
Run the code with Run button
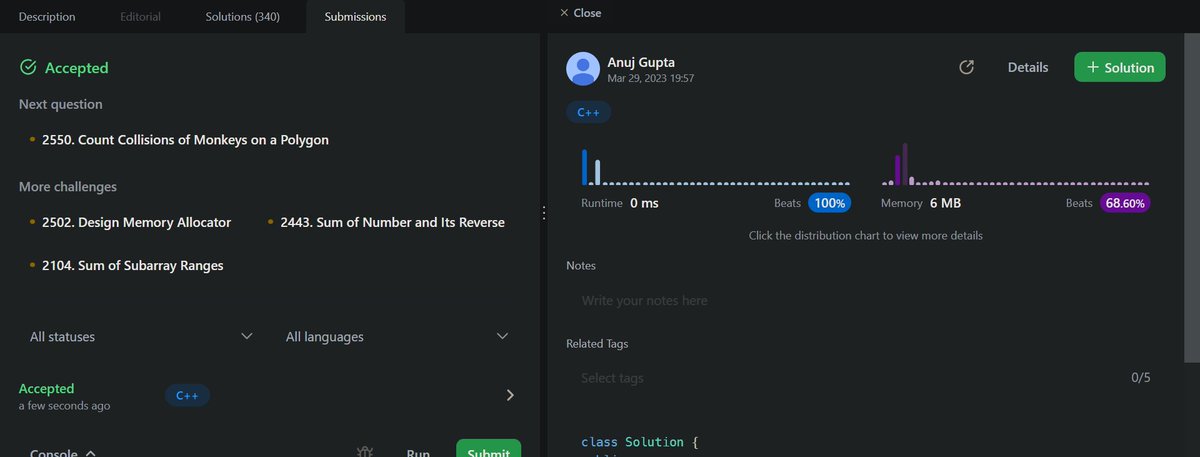click(418, 453)
